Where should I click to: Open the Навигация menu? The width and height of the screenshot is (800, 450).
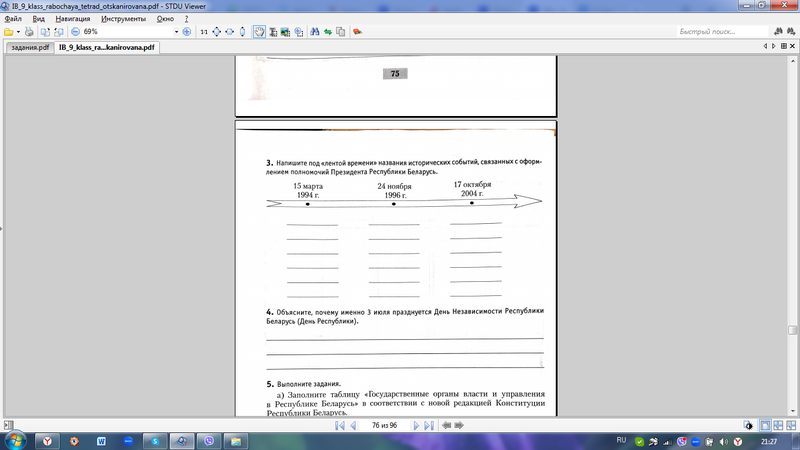coord(73,19)
